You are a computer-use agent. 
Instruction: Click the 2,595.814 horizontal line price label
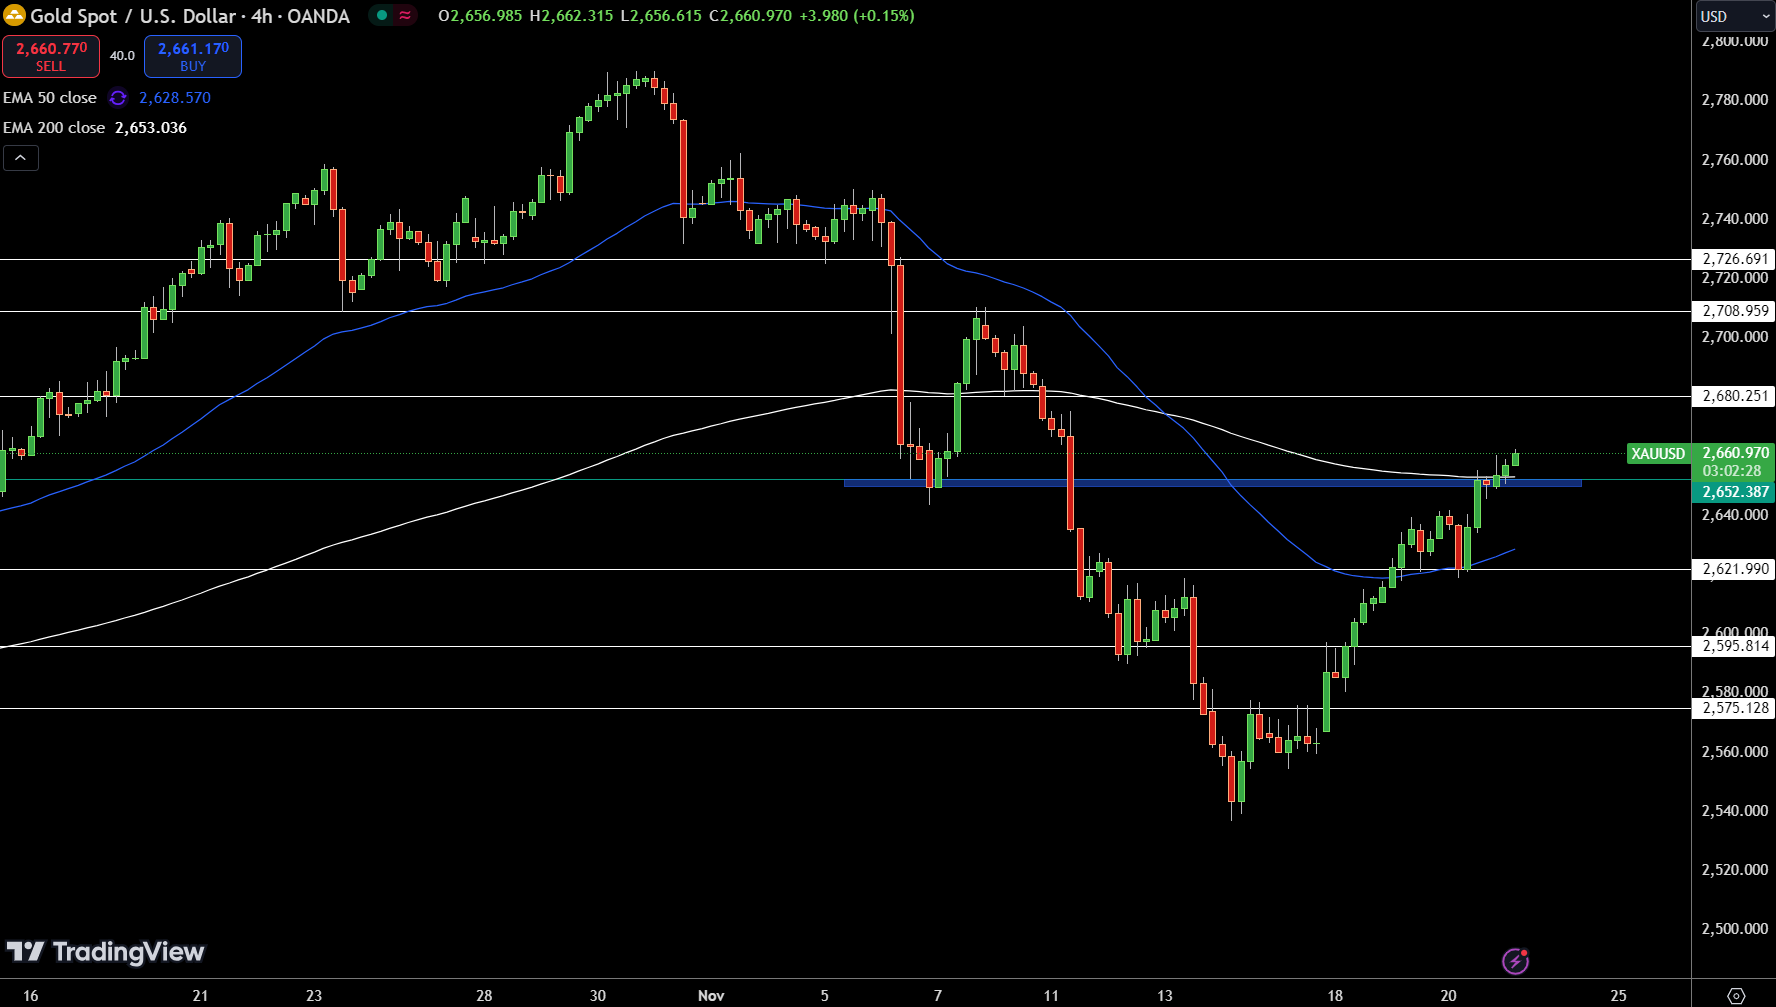[x=1734, y=646]
